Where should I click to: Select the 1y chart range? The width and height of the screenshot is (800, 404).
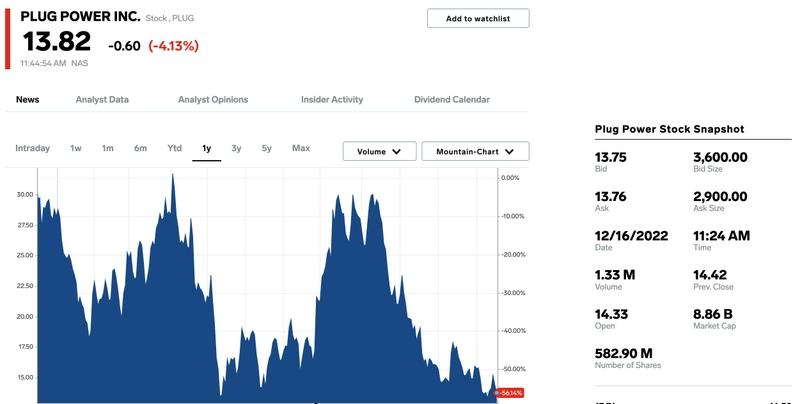pos(207,148)
